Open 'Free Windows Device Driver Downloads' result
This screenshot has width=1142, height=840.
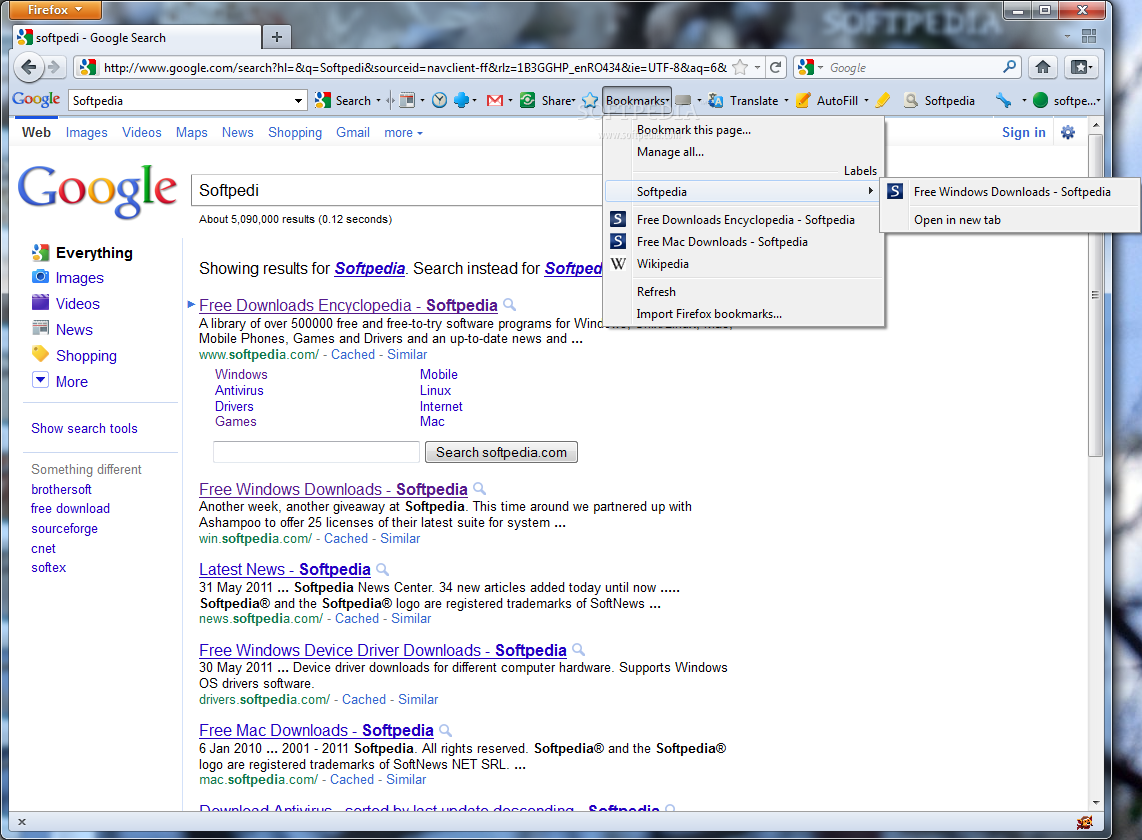click(382, 650)
